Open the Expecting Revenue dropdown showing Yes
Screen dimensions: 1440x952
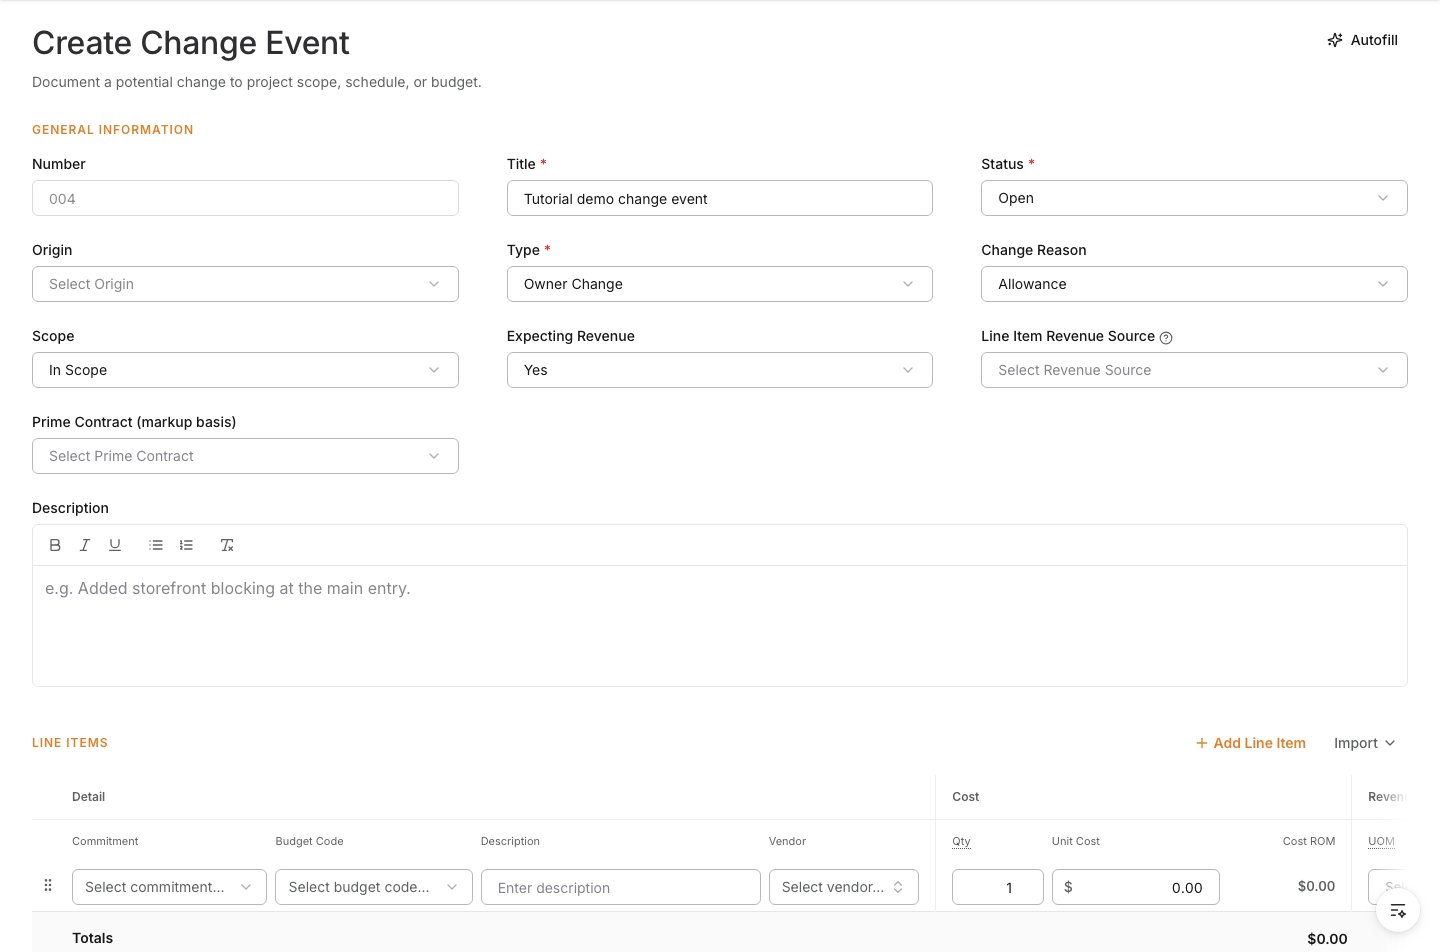click(x=719, y=370)
